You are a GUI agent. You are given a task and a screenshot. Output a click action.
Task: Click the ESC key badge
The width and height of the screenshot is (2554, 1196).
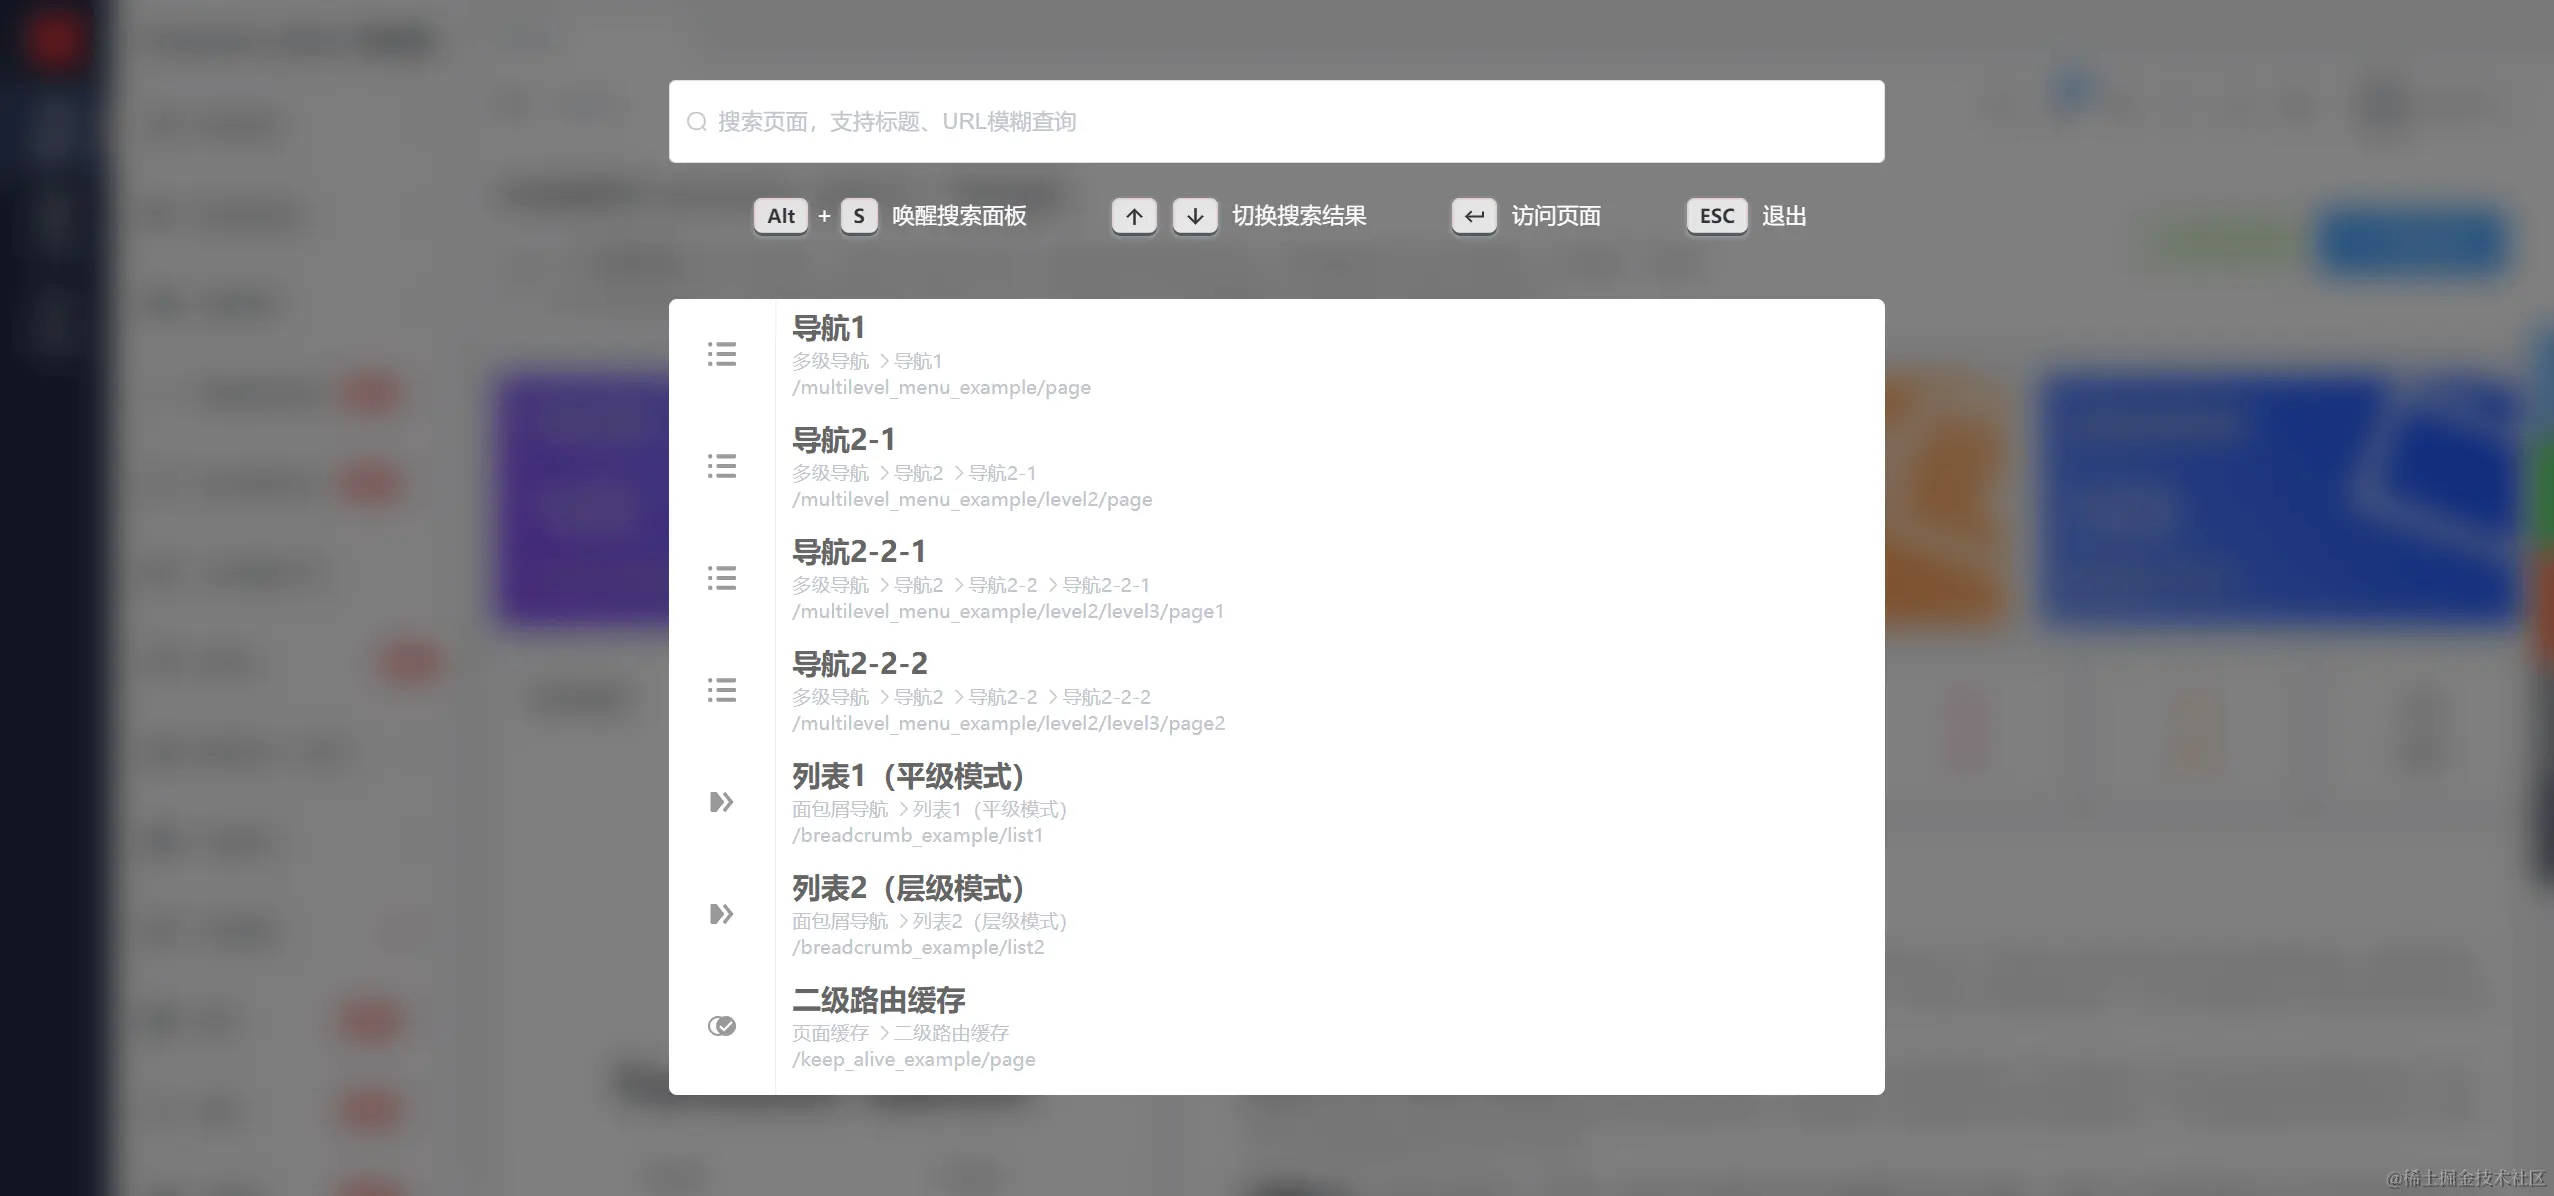(1717, 216)
